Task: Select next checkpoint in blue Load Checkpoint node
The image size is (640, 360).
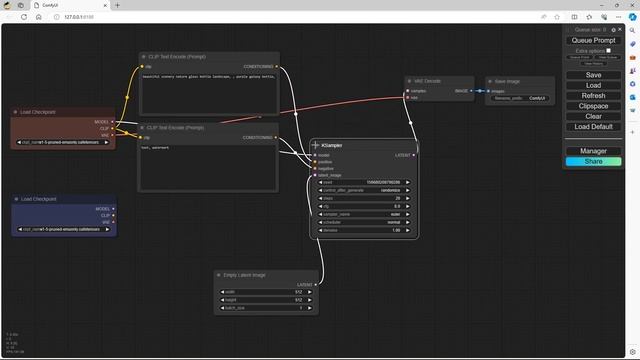Action: (107, 229)
